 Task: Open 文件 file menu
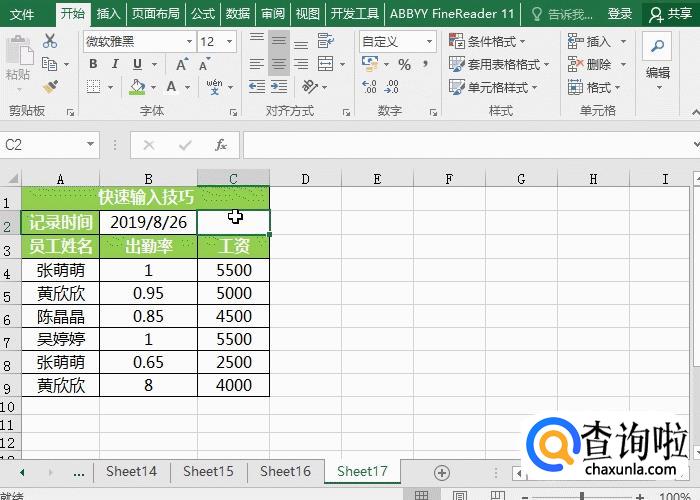(x=22, y=14)
